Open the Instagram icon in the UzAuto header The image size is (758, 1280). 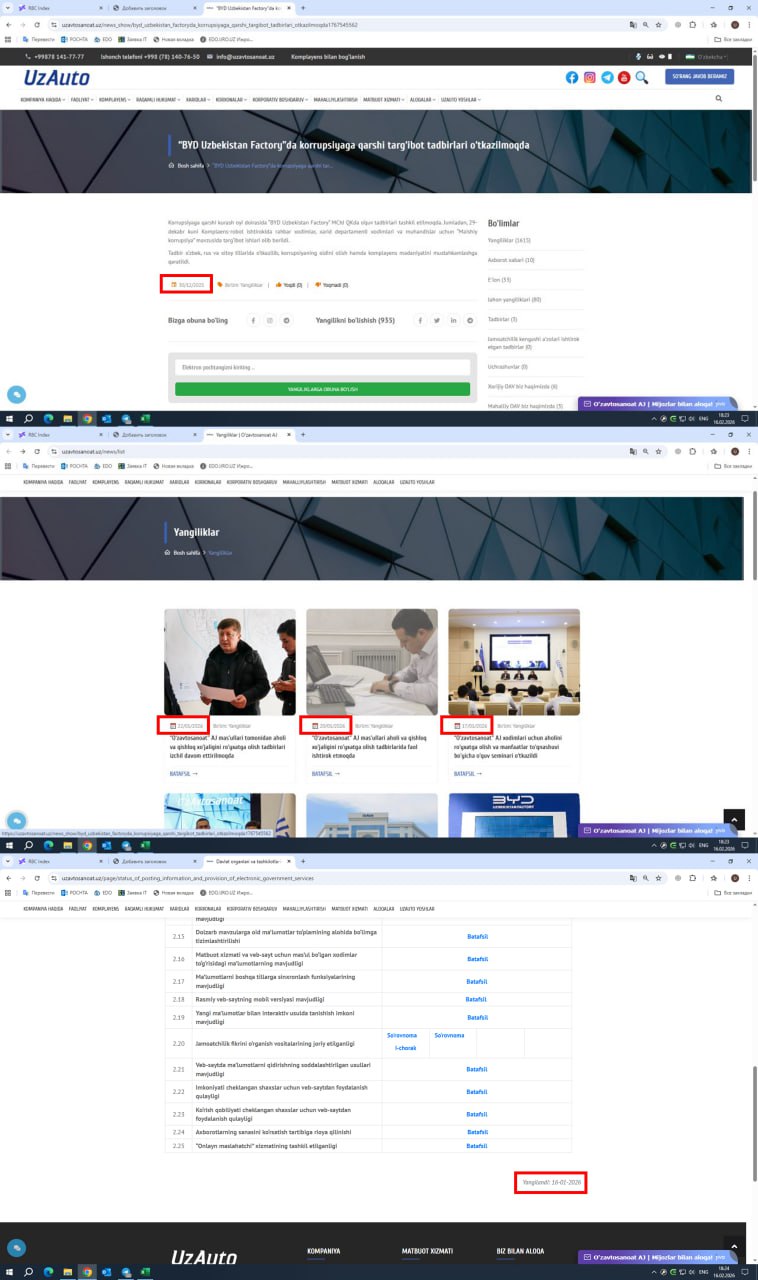tap(590, 77)
